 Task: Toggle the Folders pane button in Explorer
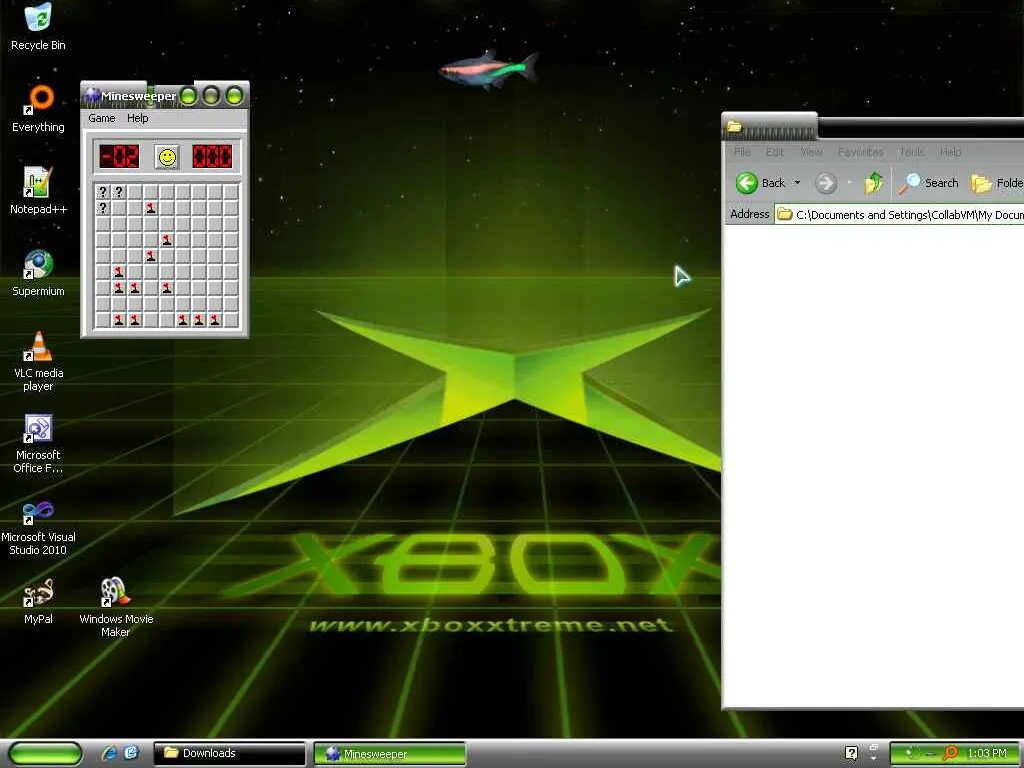tap(997, 183)
